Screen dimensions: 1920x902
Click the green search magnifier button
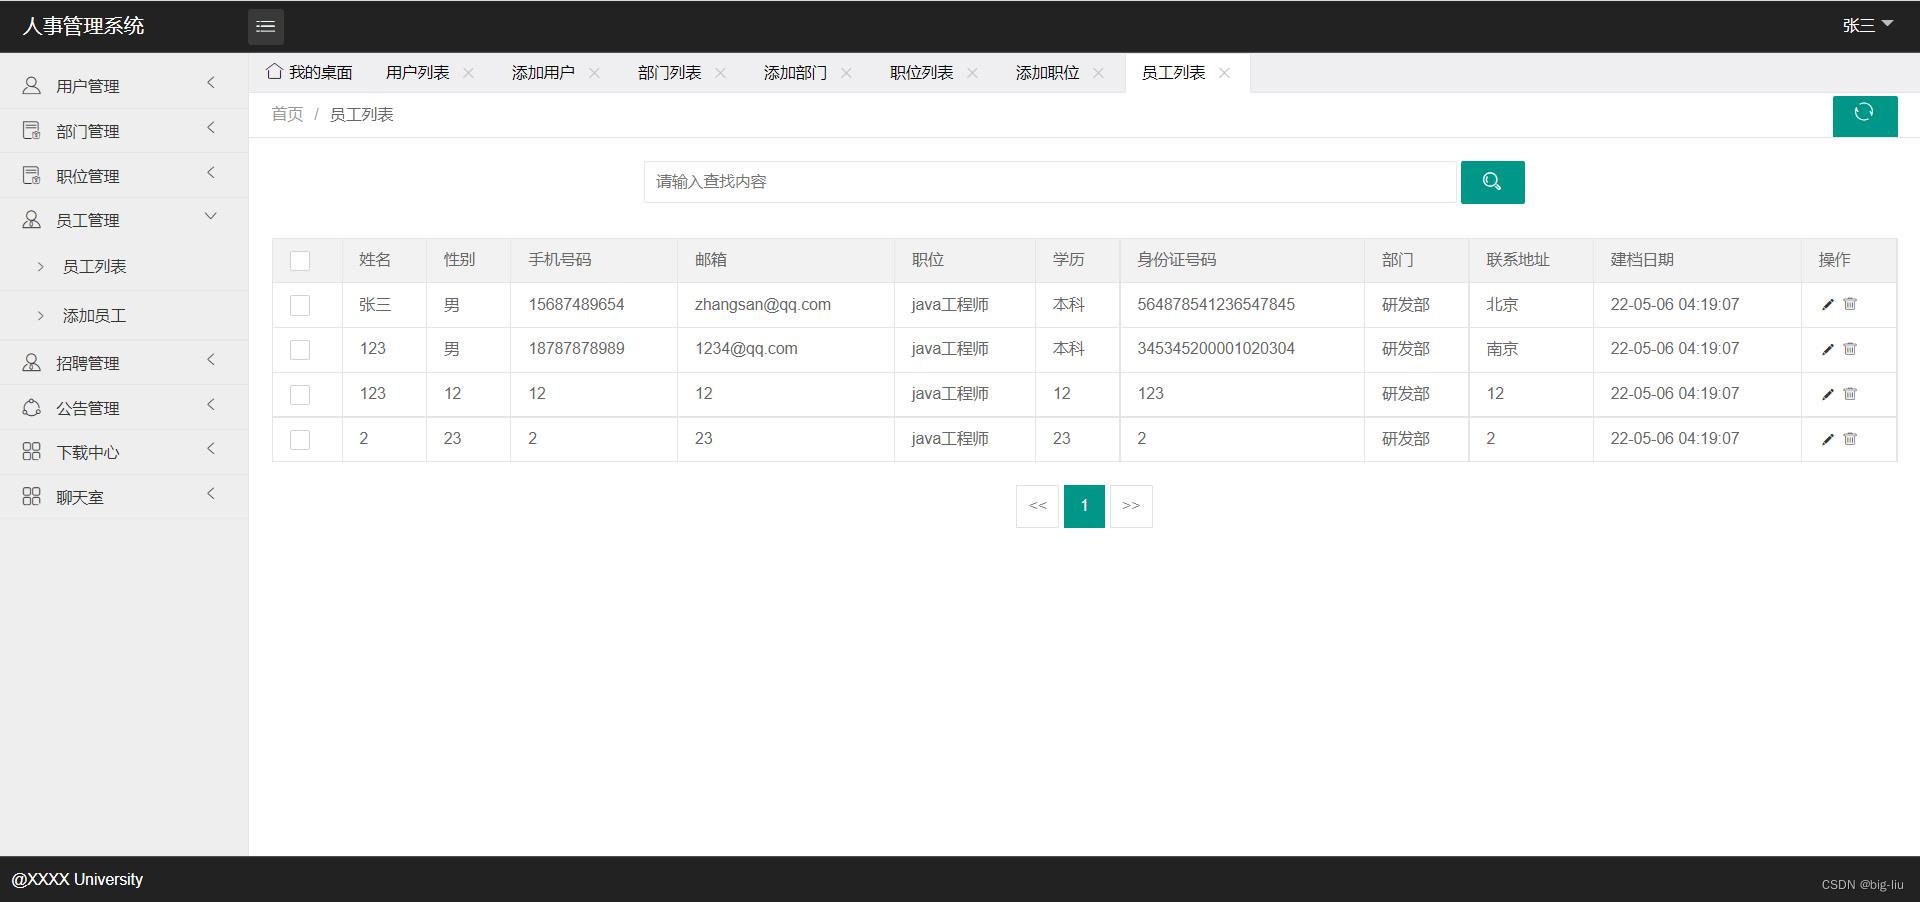(1492, 182)
